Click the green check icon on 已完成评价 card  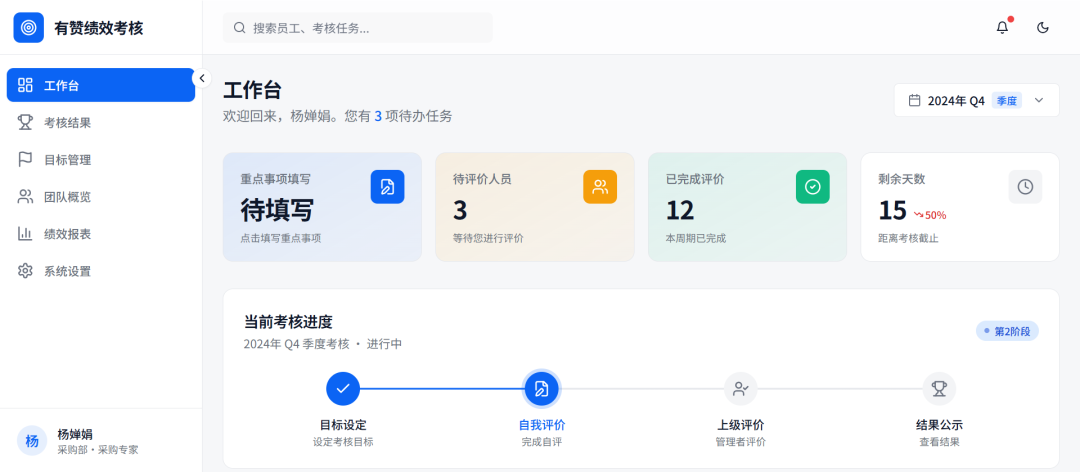pyautogui.click(x=813, y=187)
